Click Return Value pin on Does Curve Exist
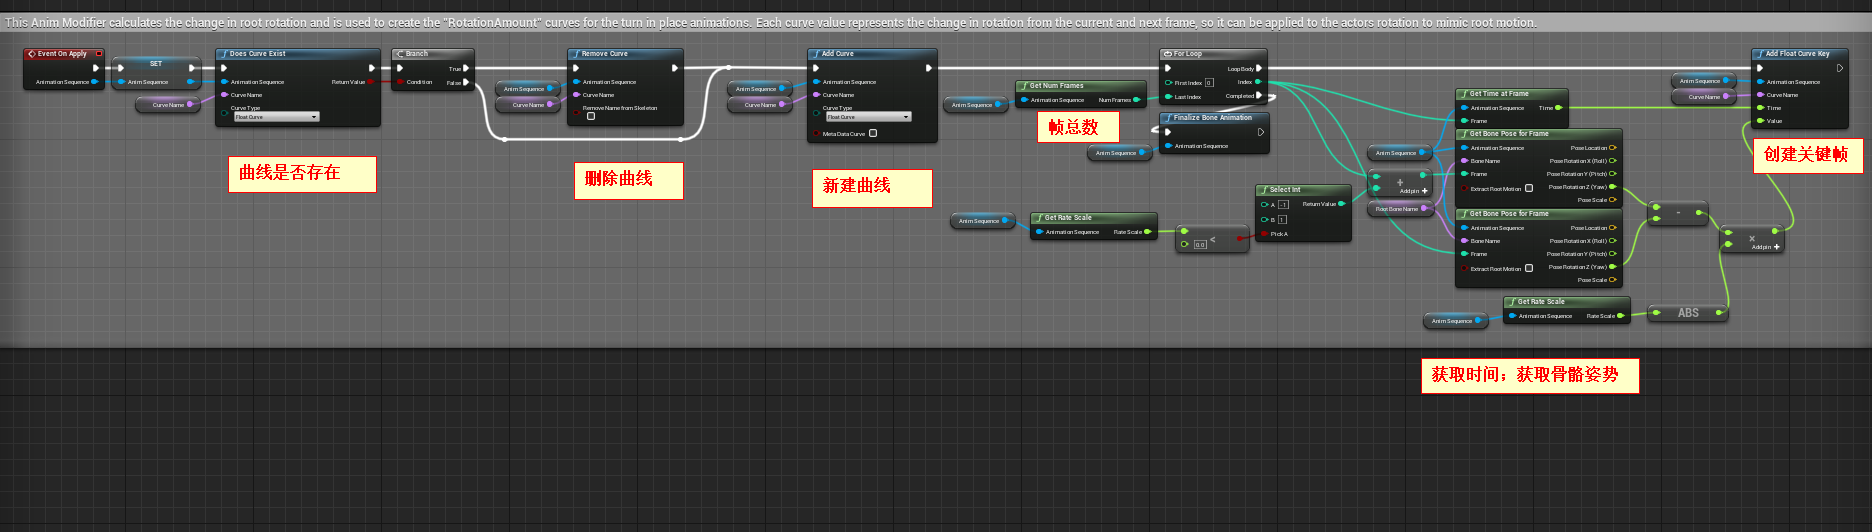The height and width of the screenshot is (532, 1872). (x=370, y=82)
